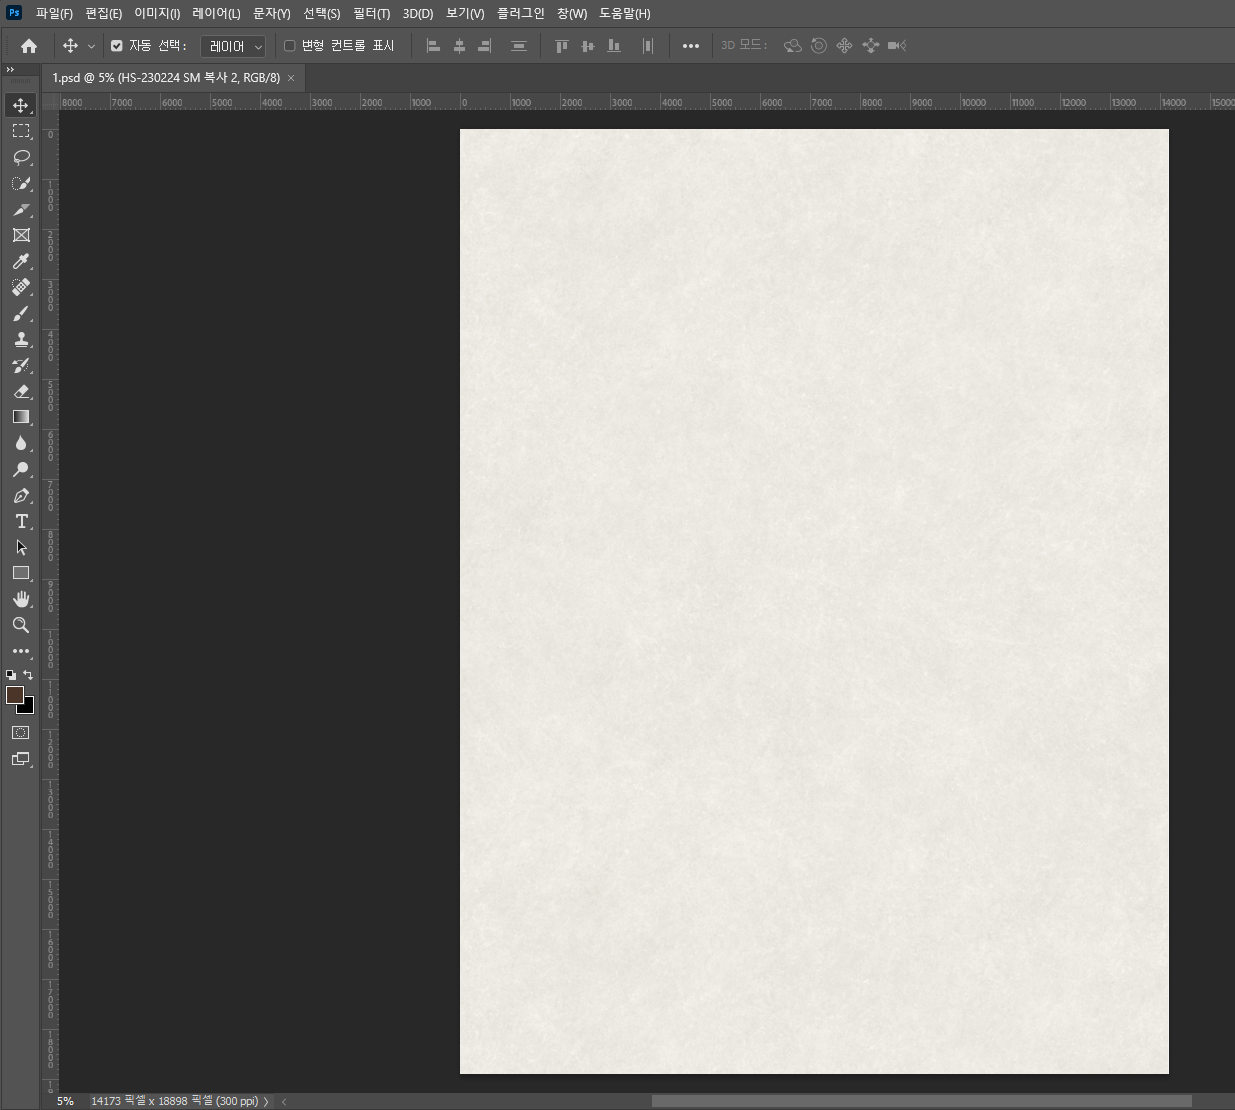
Task: Select the Blur tool
Action: click(x=21, y=443)
